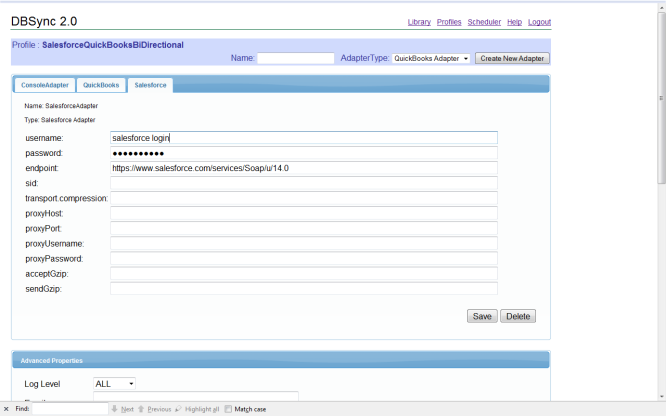The height and width of the screenshot is (416, 666).
Task: Switch to the ConsoleAdapter tab
Action: [x=45, y=86]
